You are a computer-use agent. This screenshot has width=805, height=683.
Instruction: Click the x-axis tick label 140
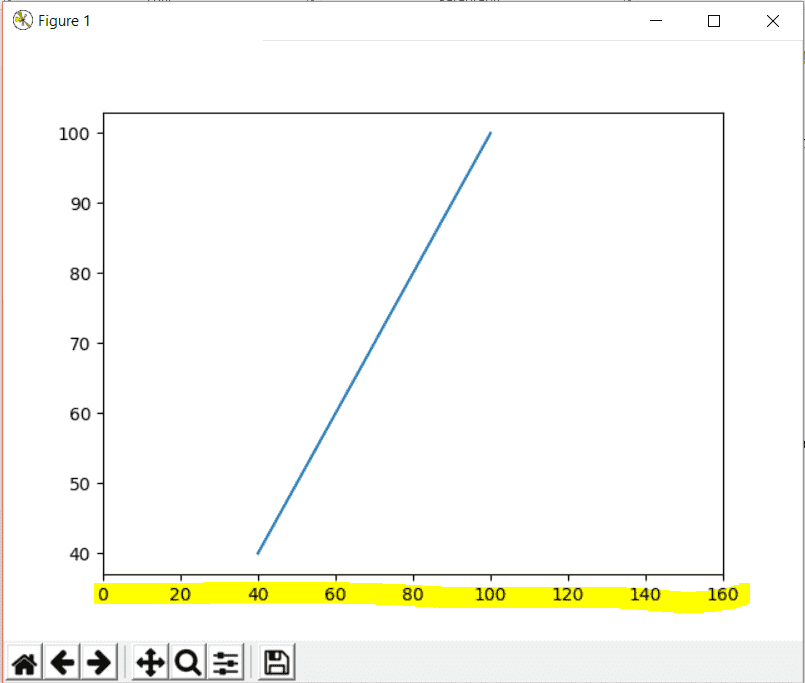(x=645, y=595)
